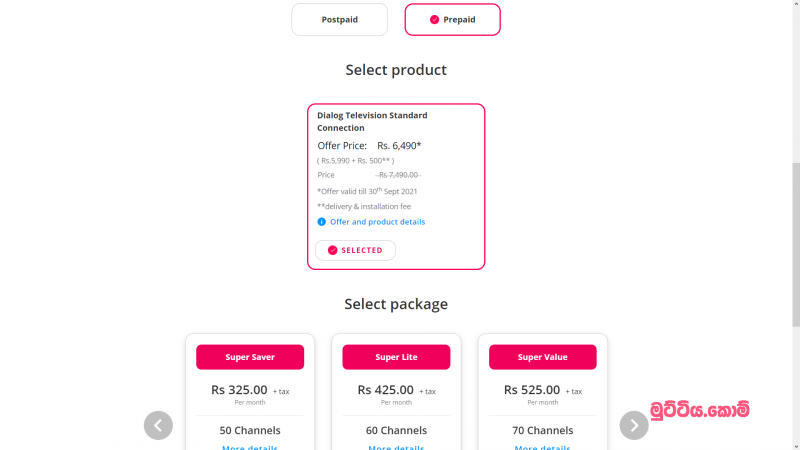Open Offer and product details link
Image resolution: width=800 pixels, height=450 pixels.
click(x=378, y=221)
